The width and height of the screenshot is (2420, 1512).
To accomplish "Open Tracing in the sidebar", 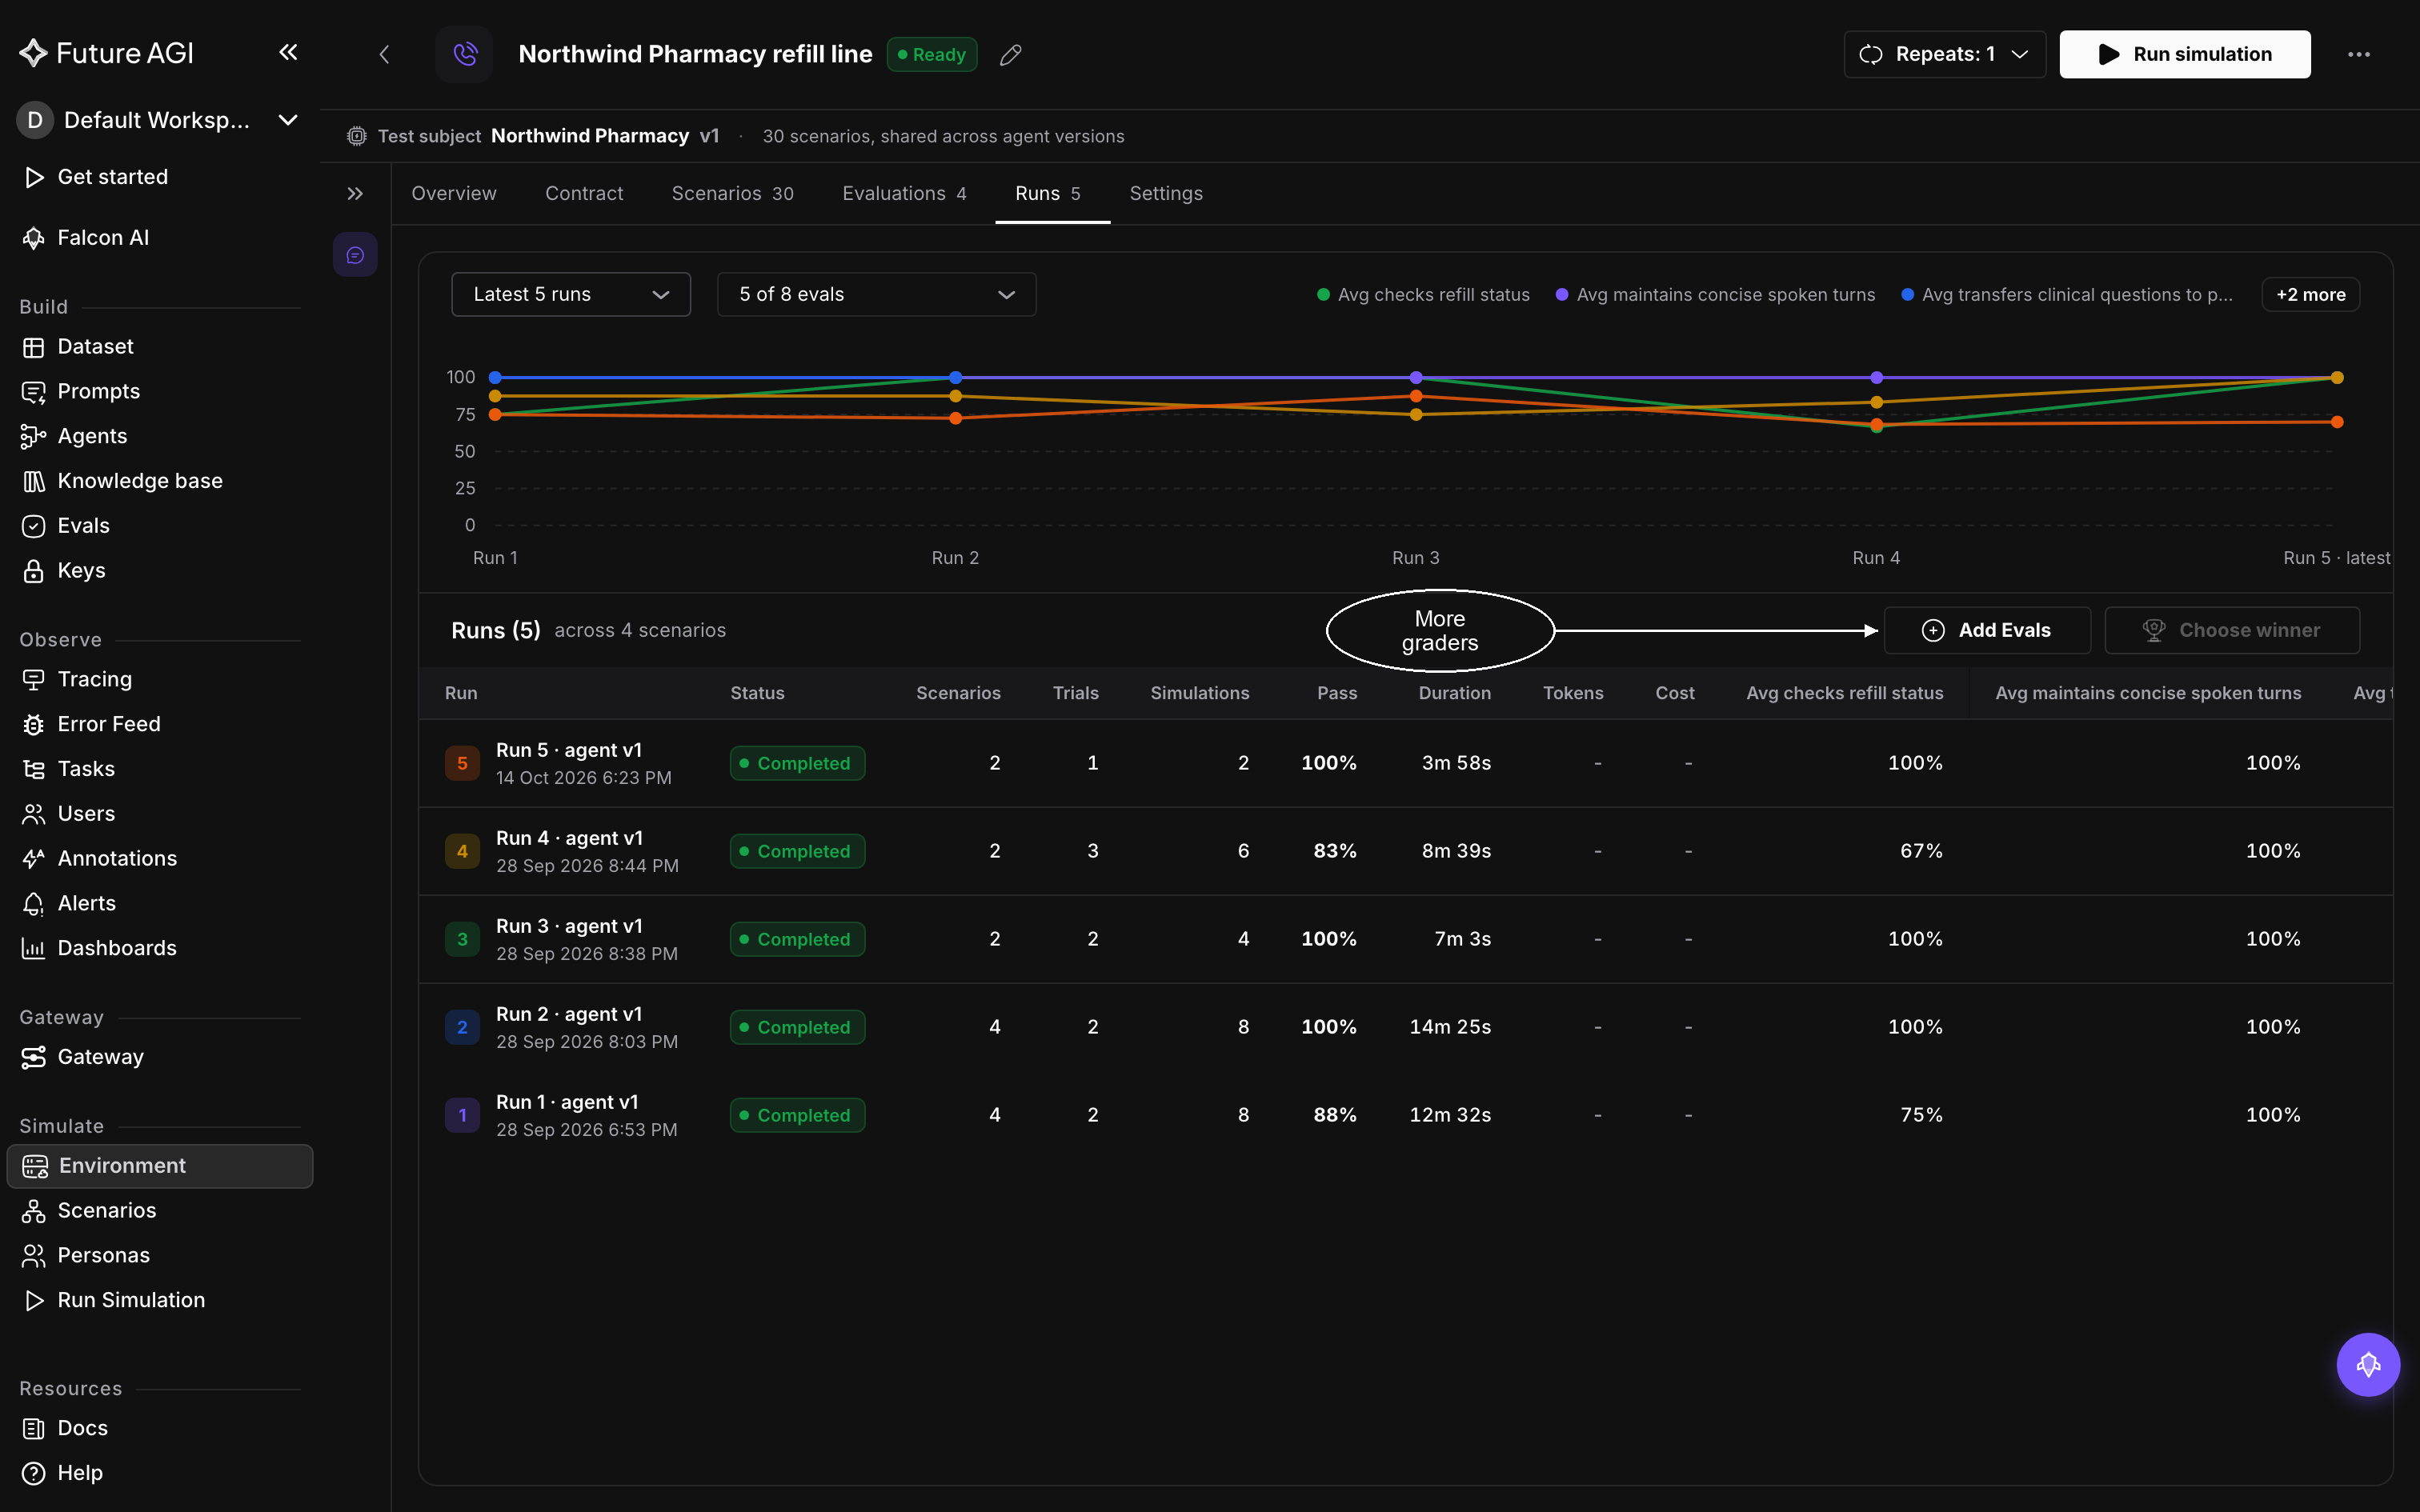I will (x=94, y=679).
